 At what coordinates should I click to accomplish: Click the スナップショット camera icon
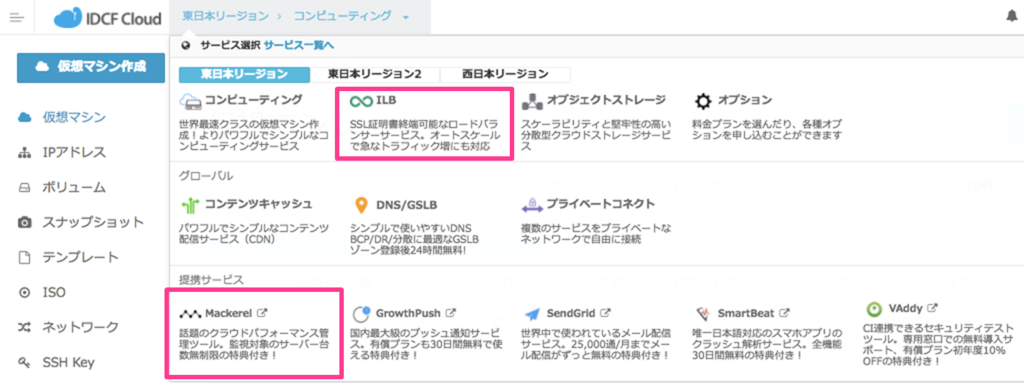pyautogui.click(x=25, y=222)
